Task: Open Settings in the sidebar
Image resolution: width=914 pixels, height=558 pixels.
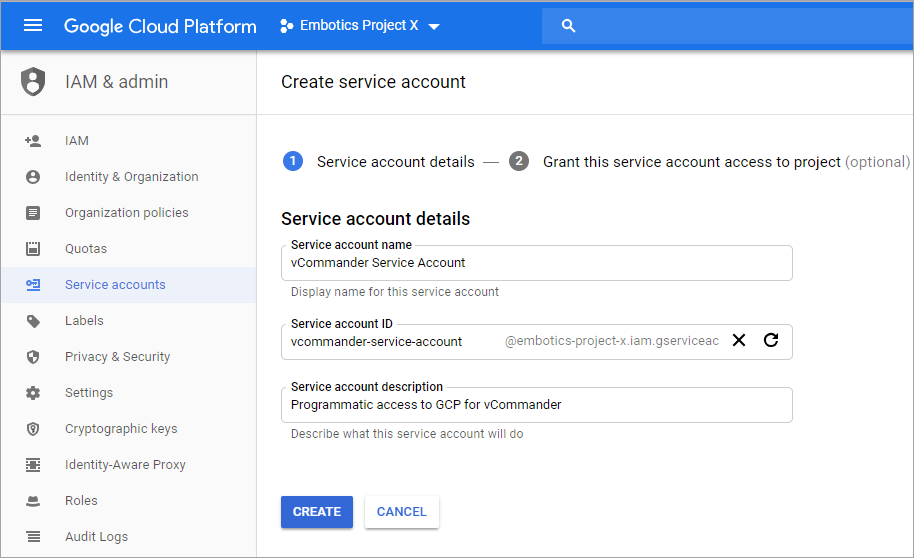Action: tap(89, 393)
